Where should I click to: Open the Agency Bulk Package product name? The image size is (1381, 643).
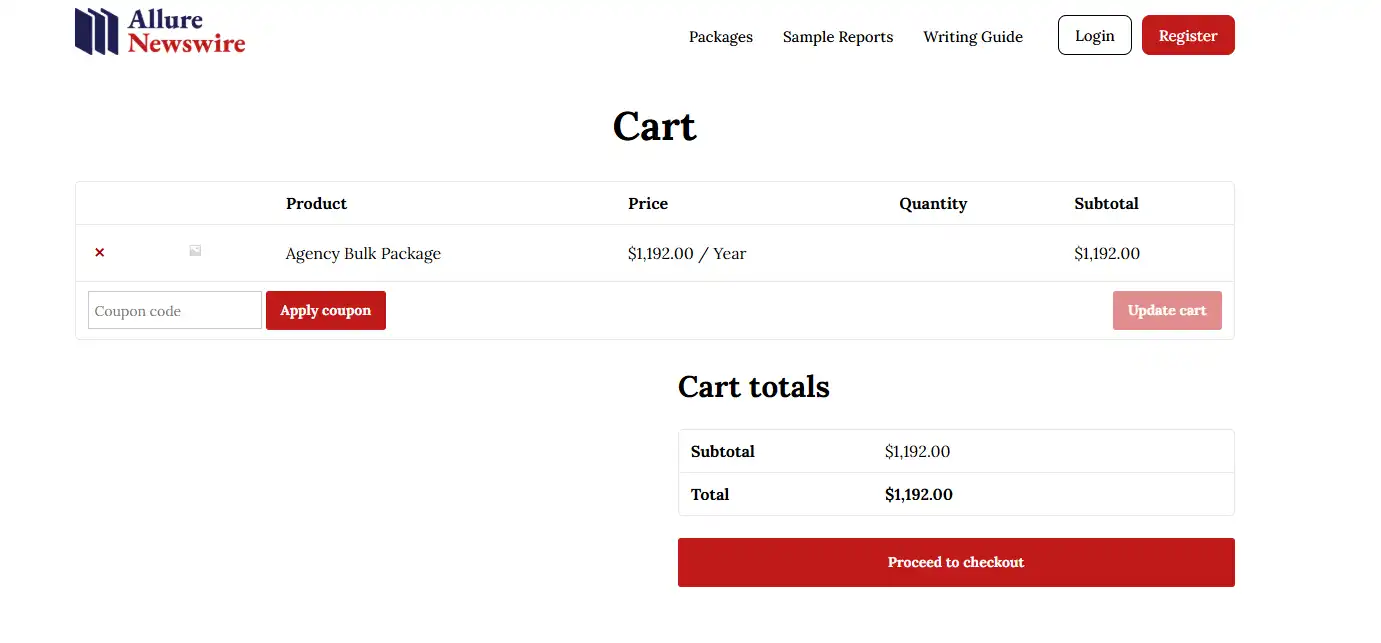(363, 254)
